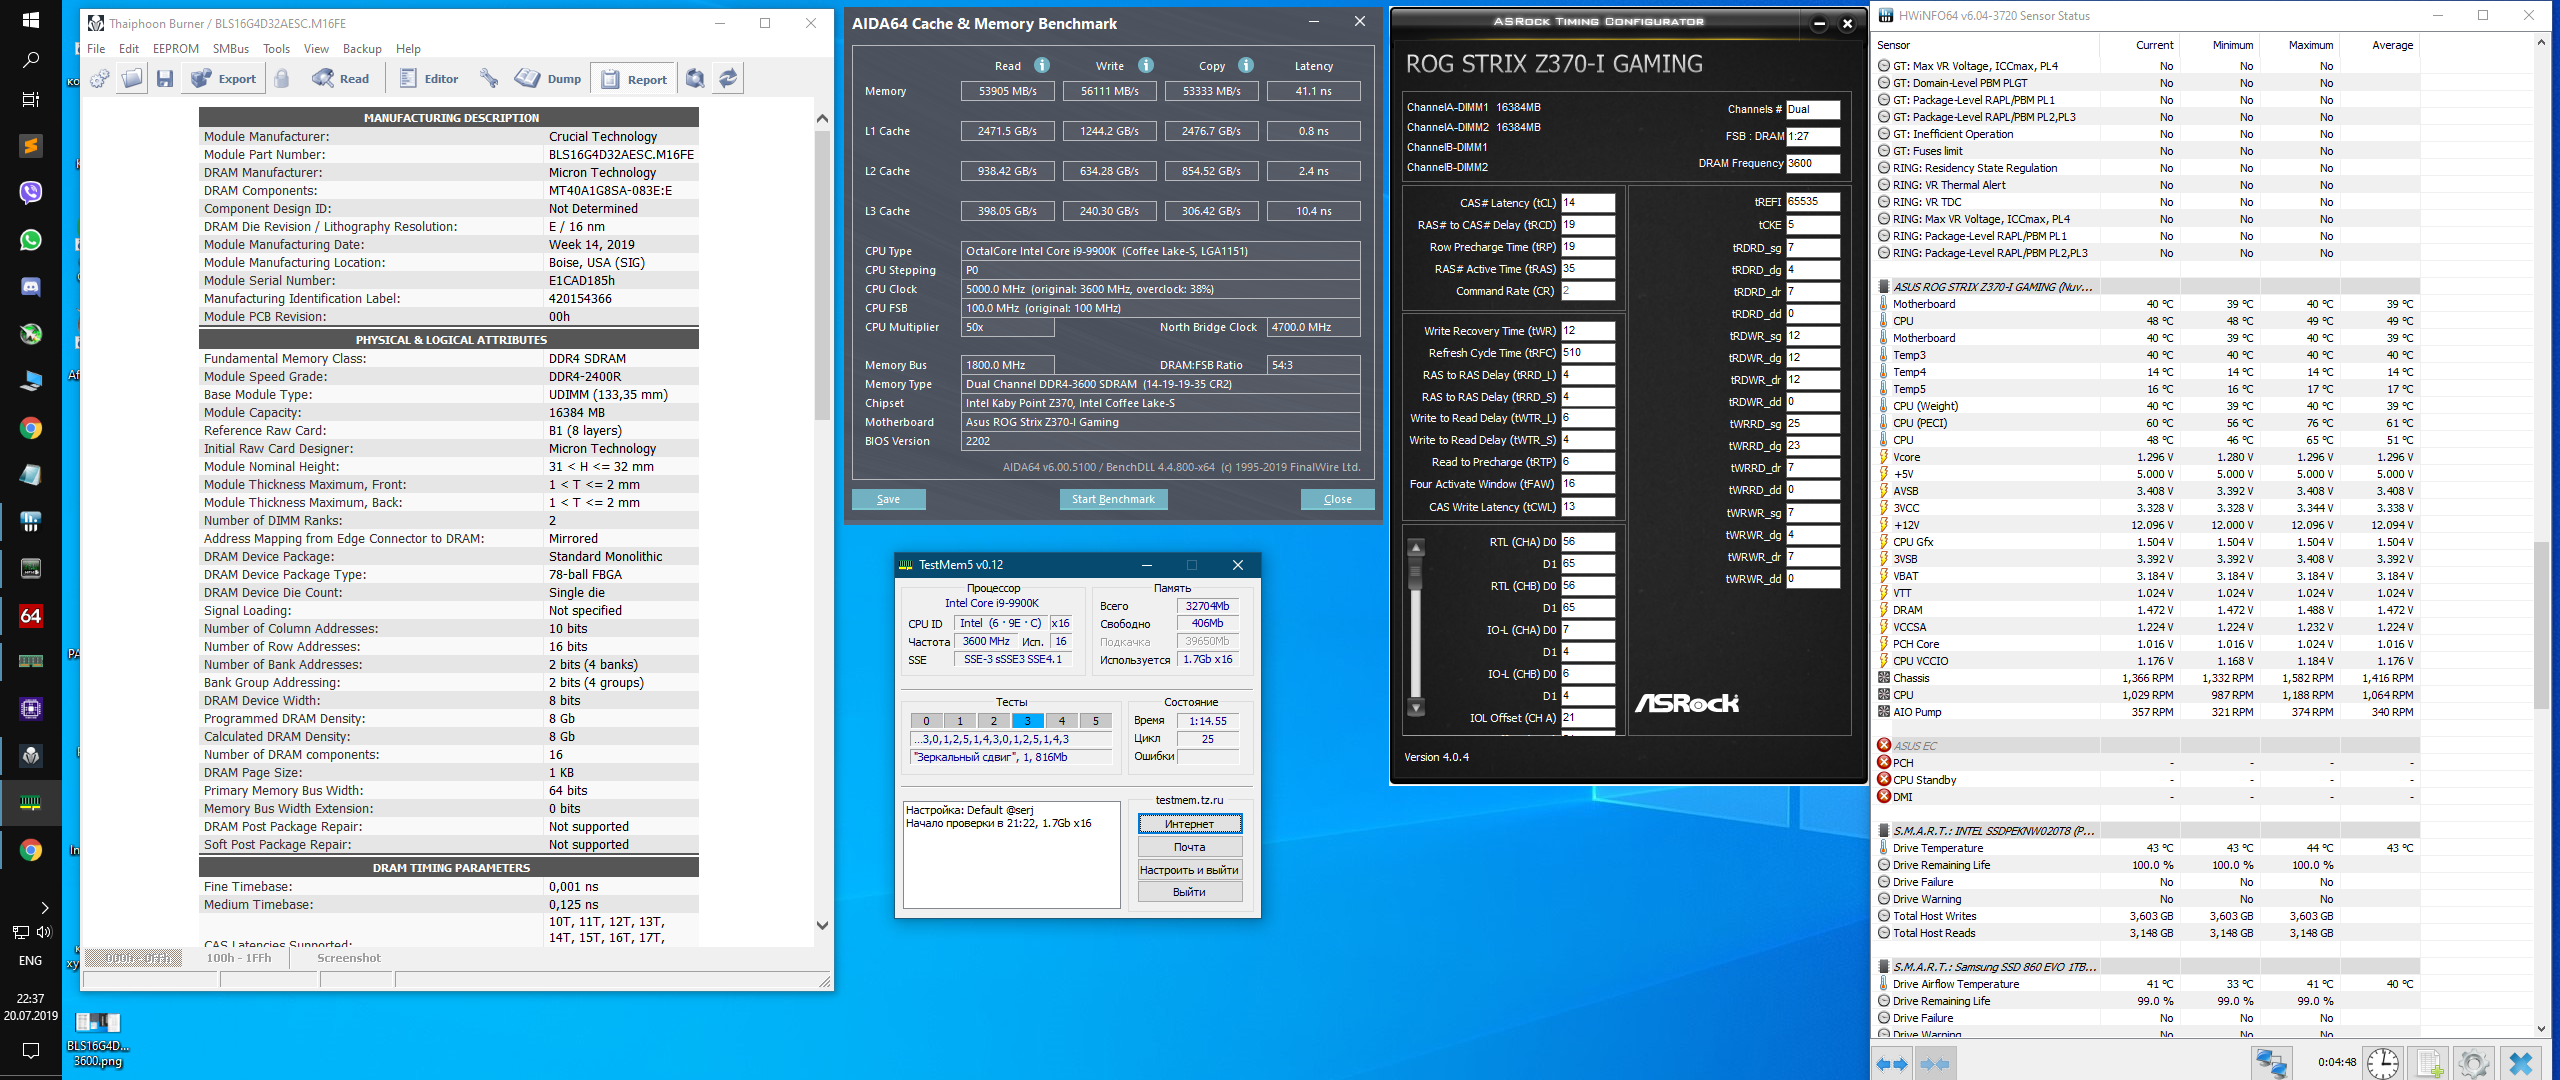Switch to the 100h - 1FFh tab
Image resolution: width=2560 pixels, height=1080 pixels.
pos(238,958)
